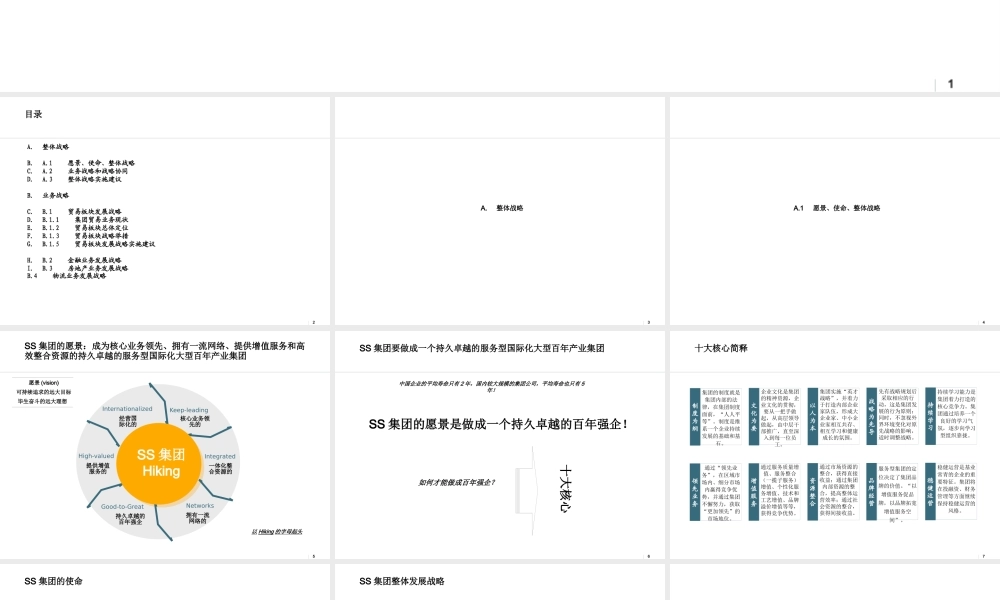Click the headline SS 集团的愿景是做成一个持久卓越的百年强企
This screenshot has width=1000, height=600.
498,424
